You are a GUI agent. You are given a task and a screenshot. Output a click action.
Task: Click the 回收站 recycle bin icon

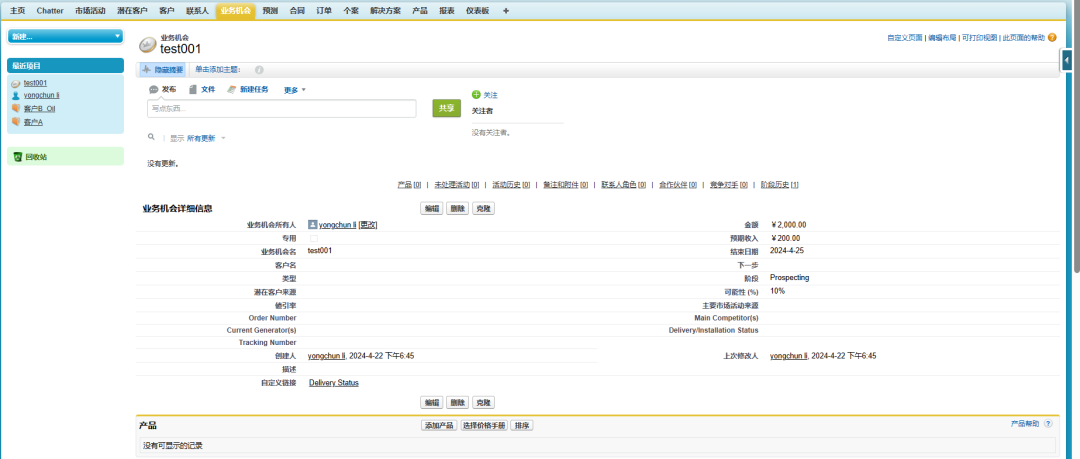[18, 157]
